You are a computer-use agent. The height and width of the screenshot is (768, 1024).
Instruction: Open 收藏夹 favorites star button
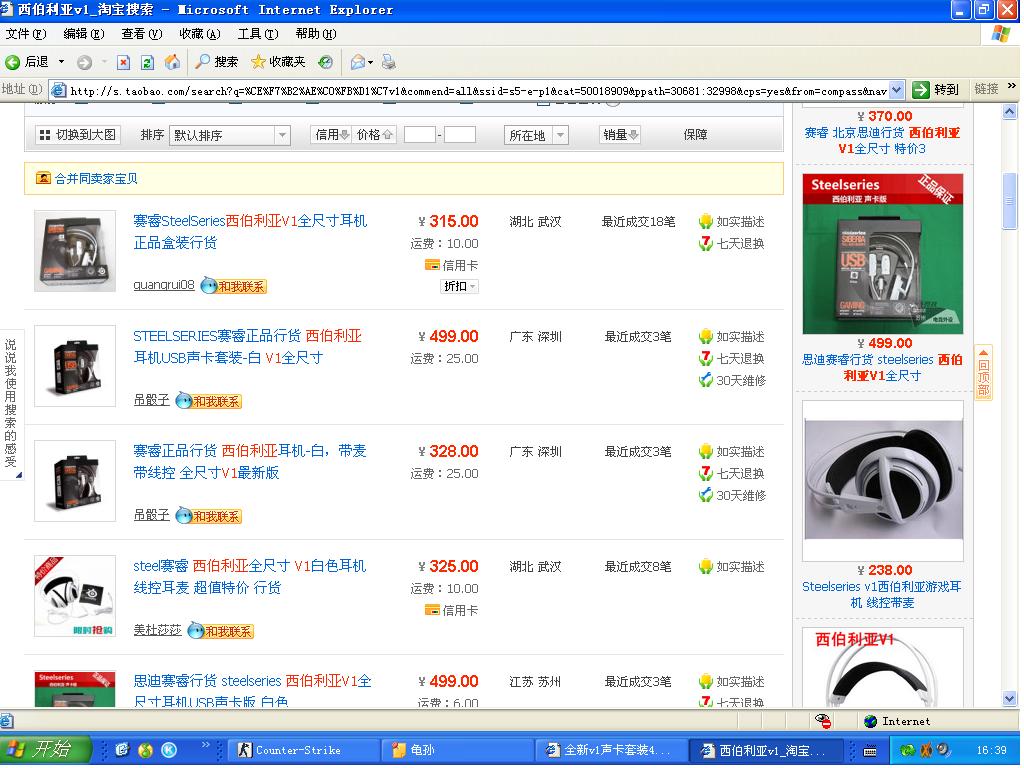click(x=278, y=62)
